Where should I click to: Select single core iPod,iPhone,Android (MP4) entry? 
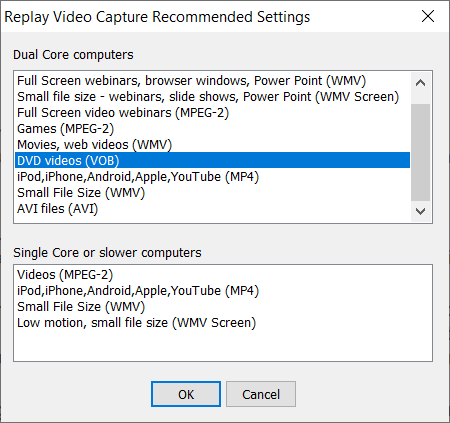tap(223, 291)
